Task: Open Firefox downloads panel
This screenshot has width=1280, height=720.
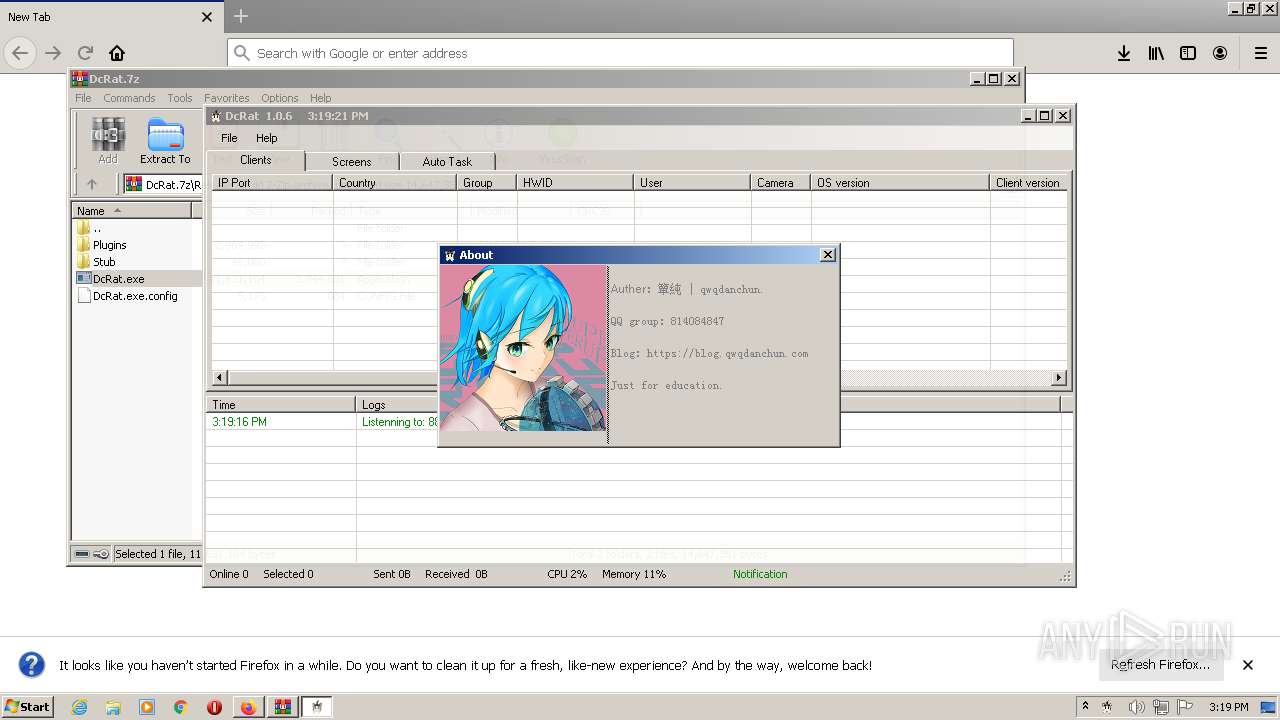Action: point(1124,53)
